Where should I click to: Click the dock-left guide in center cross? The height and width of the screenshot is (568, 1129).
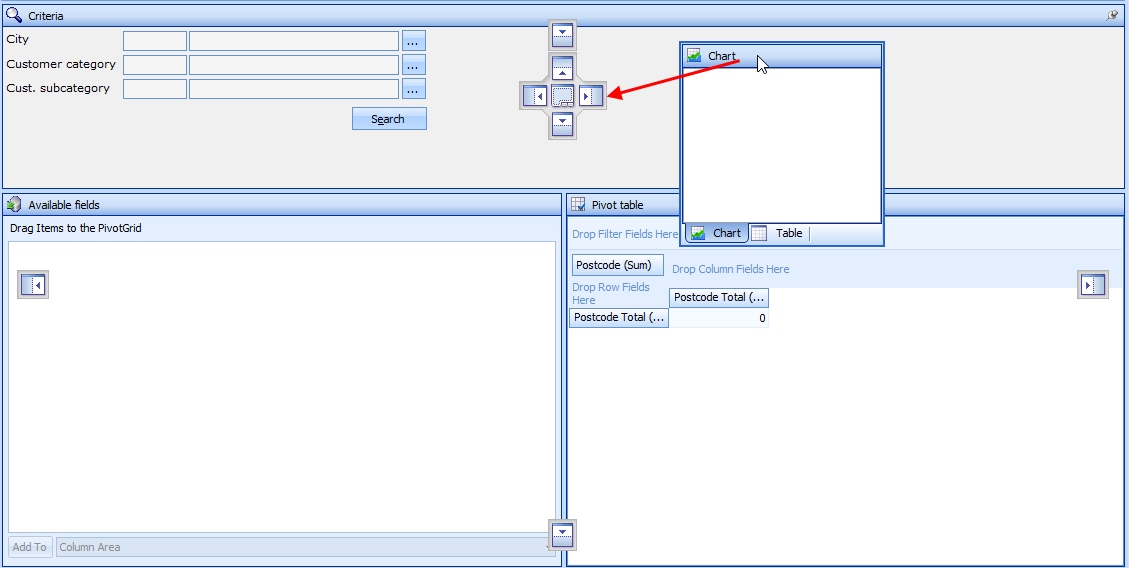(x=535, y=97)
